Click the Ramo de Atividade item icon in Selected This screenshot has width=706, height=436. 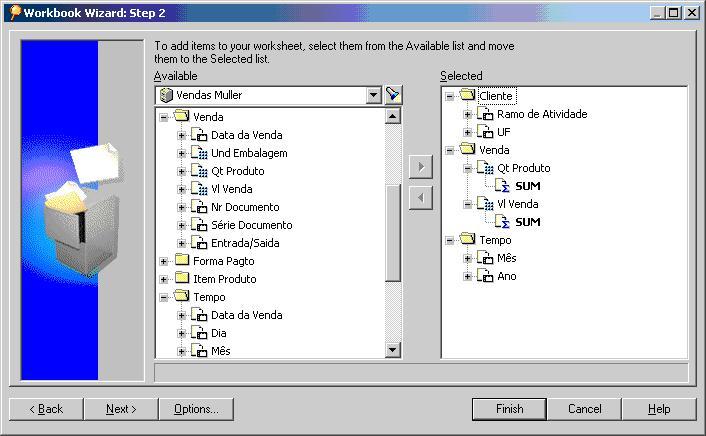[x=485, y=114]
